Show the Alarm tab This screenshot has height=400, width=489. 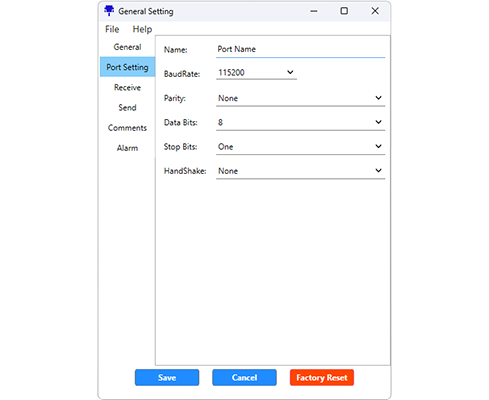click(x=127, y=148)
